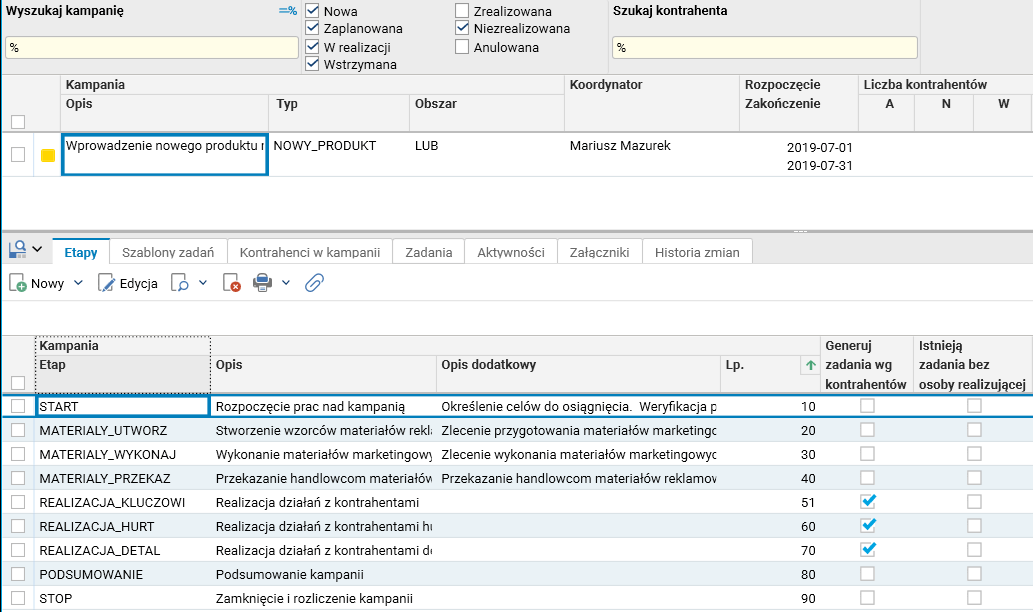The image size is (1033, 612).
Task: Click the yellow status square of the campaign
Action: tap(47, 155)
